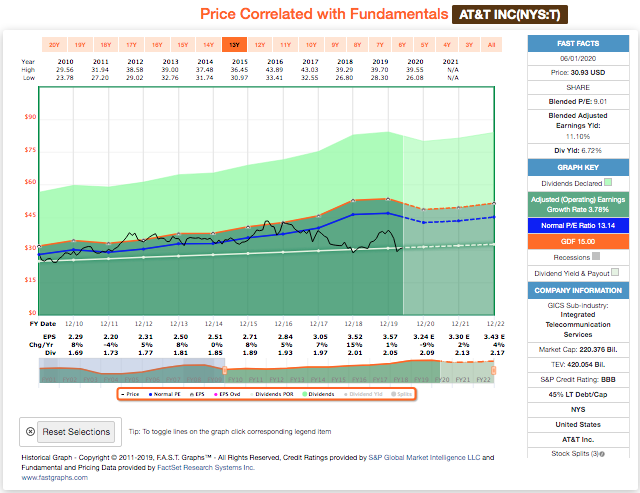Click the Adjusted Operating Earnings Growth Rate bar
Viewport: 640px width, 493px height.
pos(578,204)
